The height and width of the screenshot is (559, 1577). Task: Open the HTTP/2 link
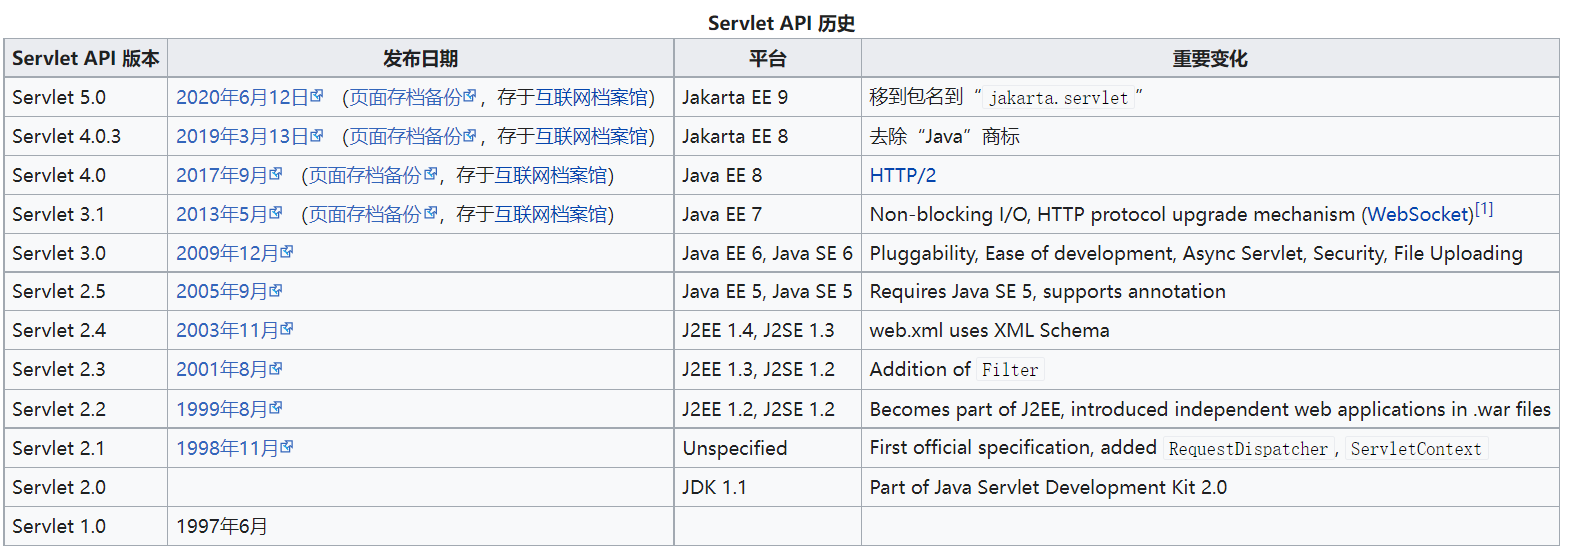point(902,176)
